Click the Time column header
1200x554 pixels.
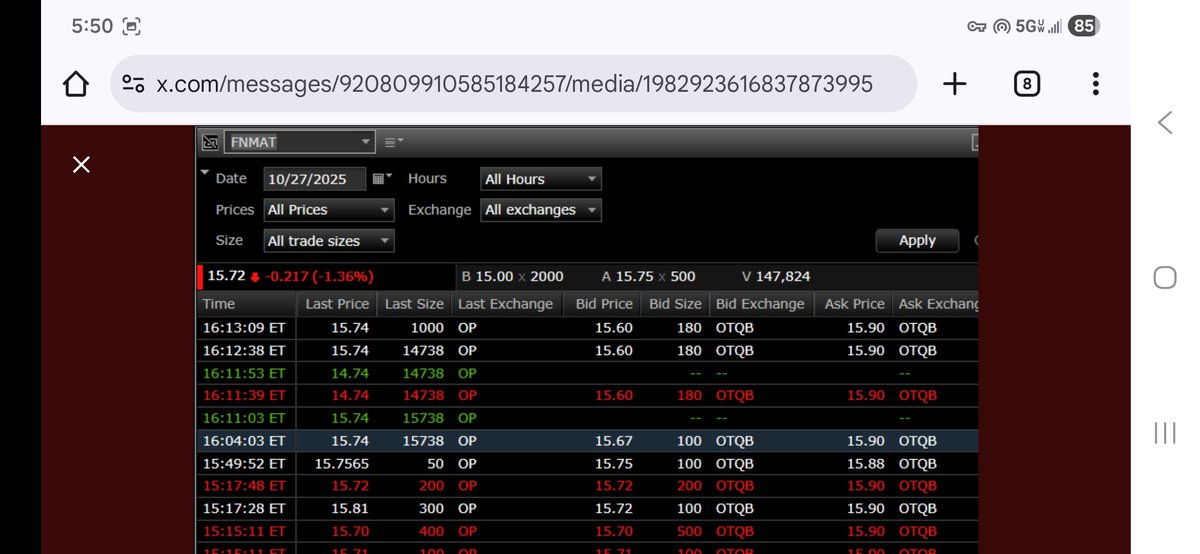click(x=247, y=304)
